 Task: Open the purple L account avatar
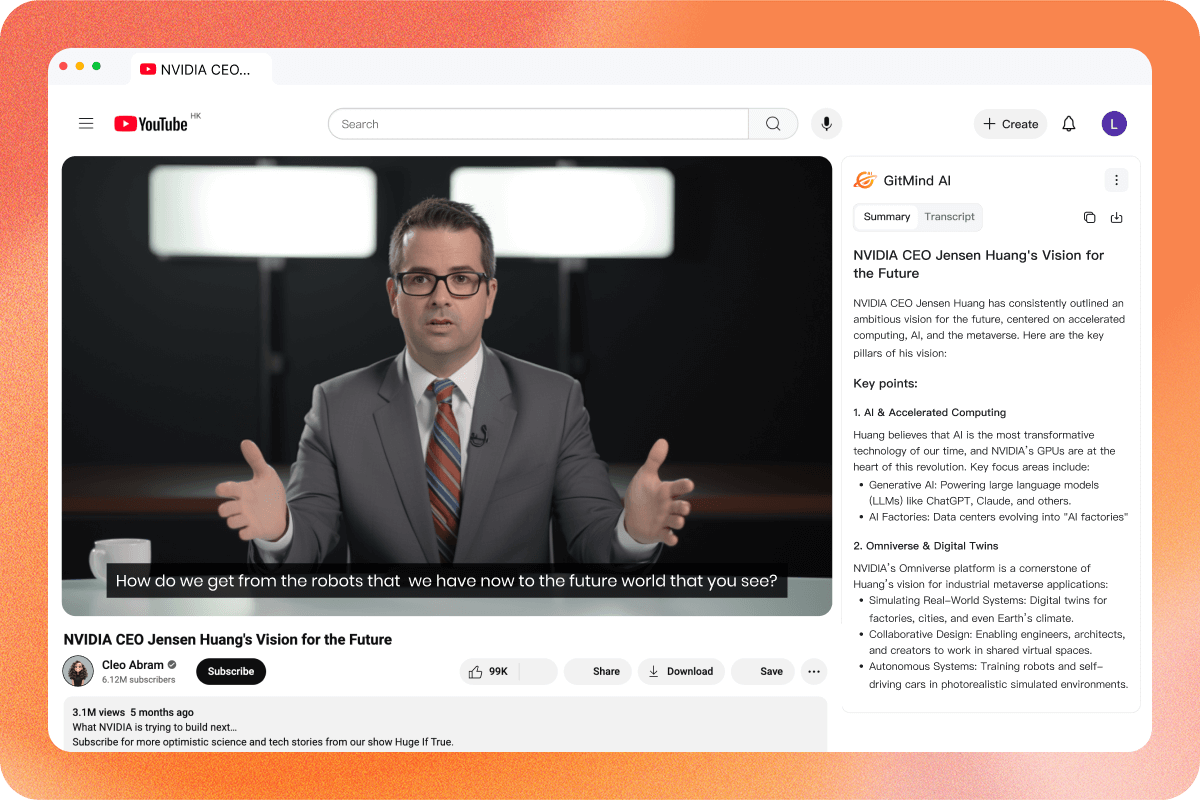point(1114,124)
